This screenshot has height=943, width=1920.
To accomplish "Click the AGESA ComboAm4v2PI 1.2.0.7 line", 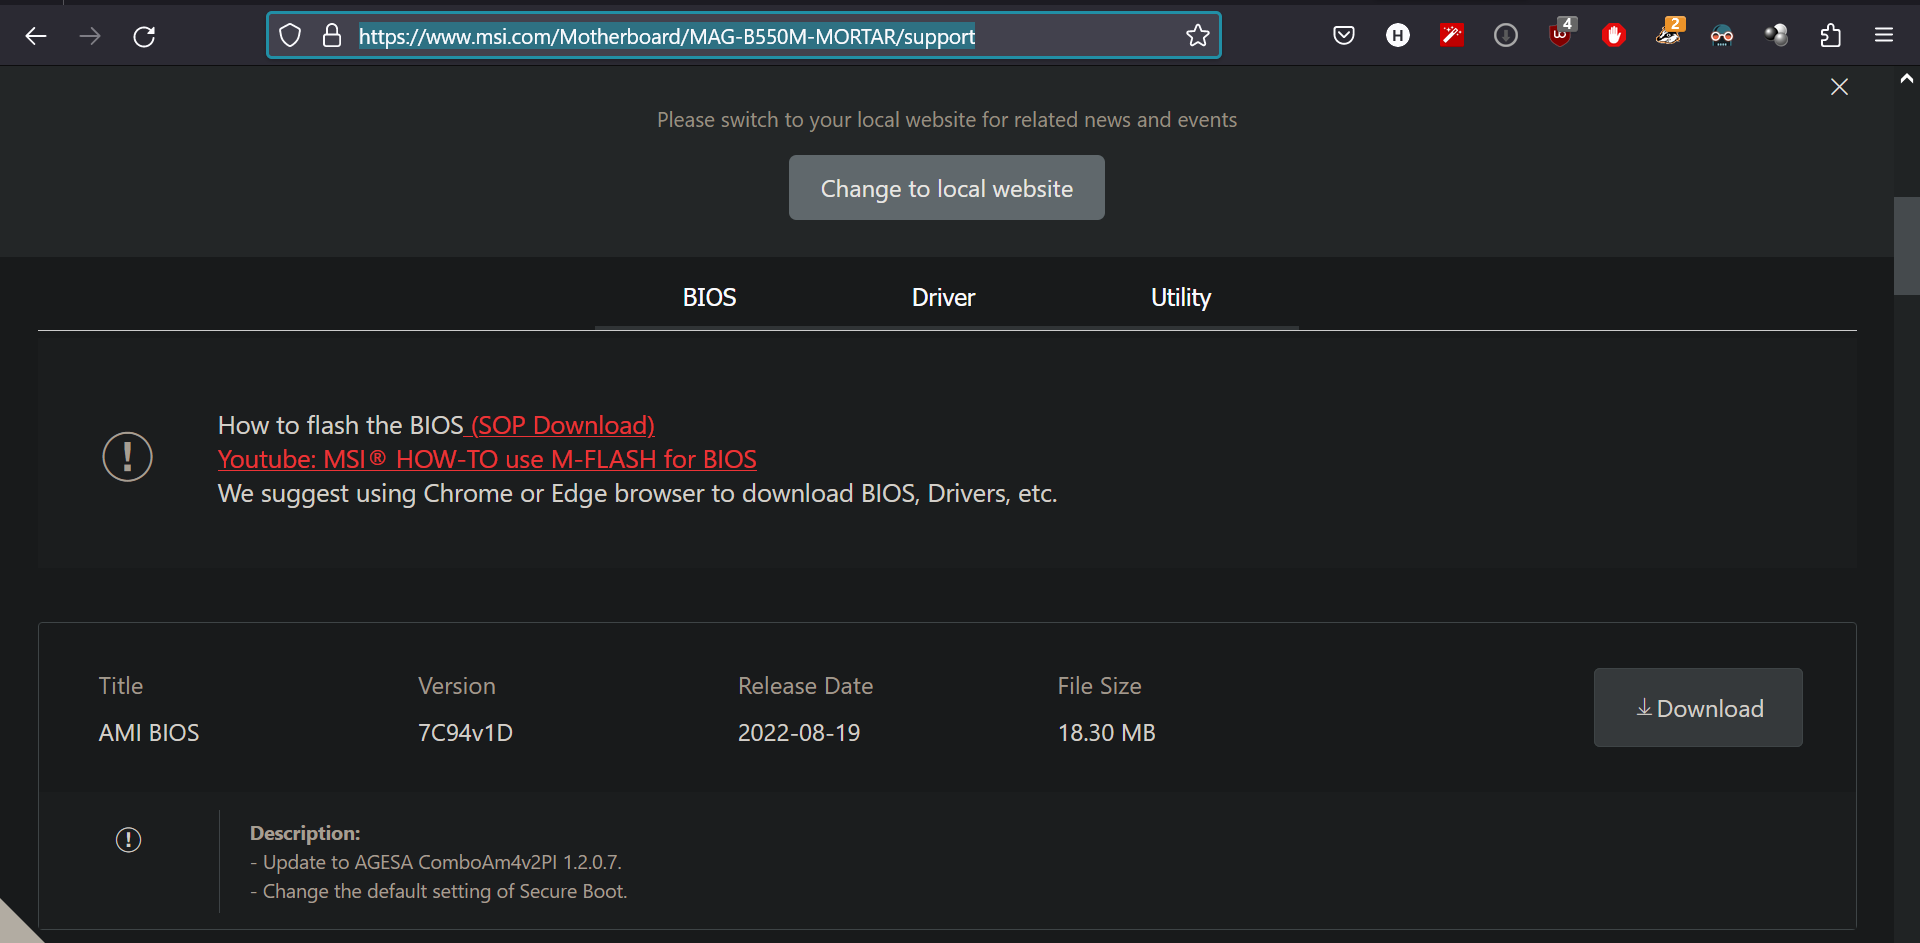I will (436, 862).
